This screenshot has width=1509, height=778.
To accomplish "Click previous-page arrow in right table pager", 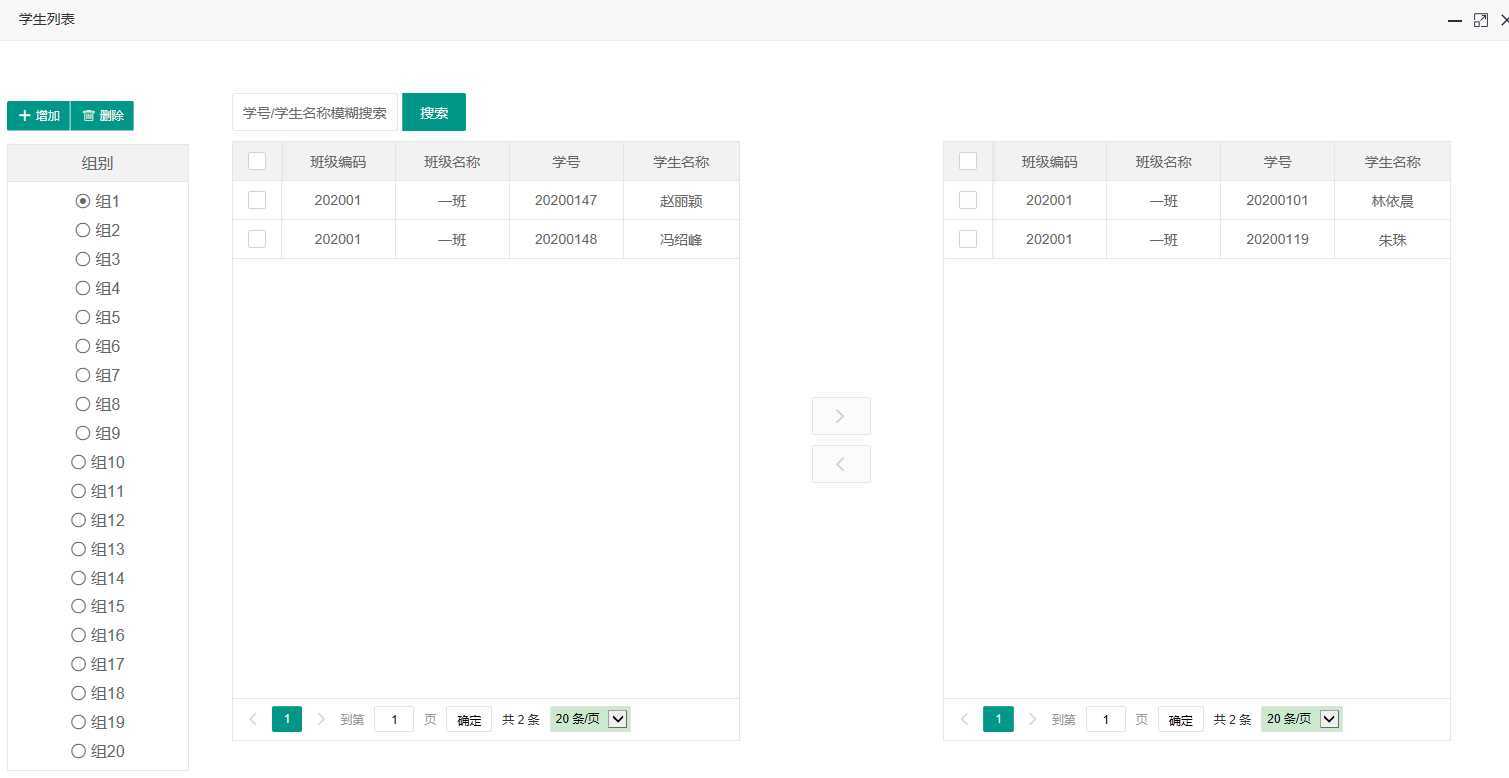I will coord(964,719).
